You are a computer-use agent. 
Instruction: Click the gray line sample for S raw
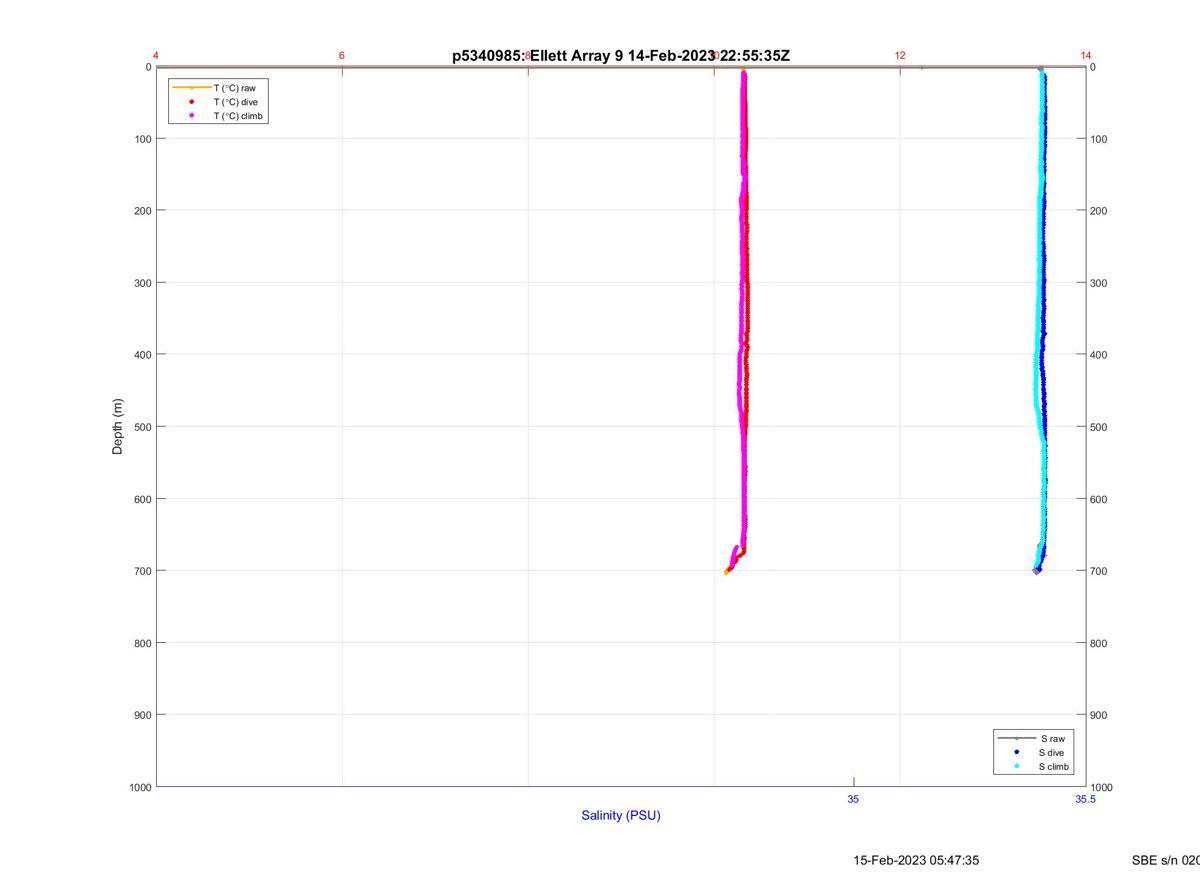click(x=1016, y=738)
